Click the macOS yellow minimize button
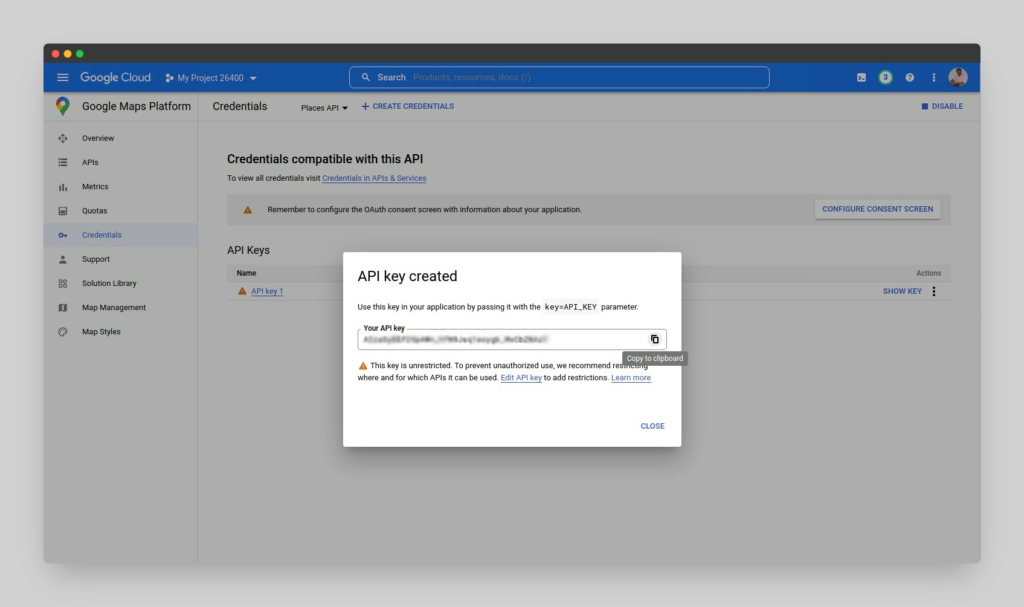Screen dimensions: 1024x607 coord(67,54)
